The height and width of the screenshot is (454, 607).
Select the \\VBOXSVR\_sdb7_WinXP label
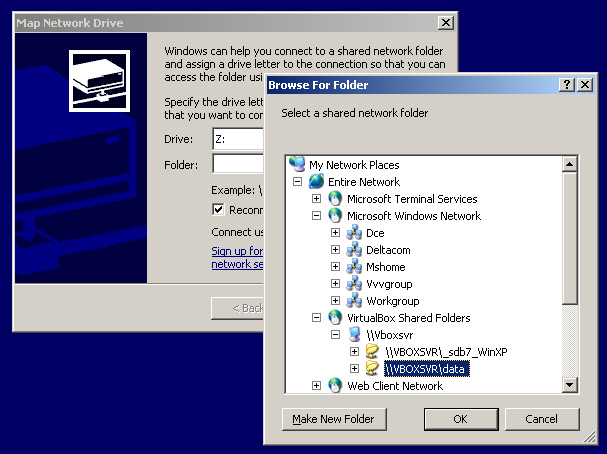click(446, 352)
